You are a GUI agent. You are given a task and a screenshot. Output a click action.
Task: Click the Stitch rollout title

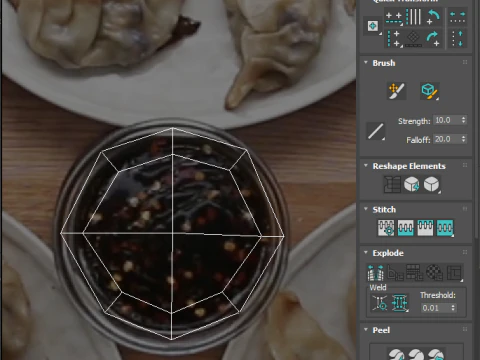coord(384,210)
